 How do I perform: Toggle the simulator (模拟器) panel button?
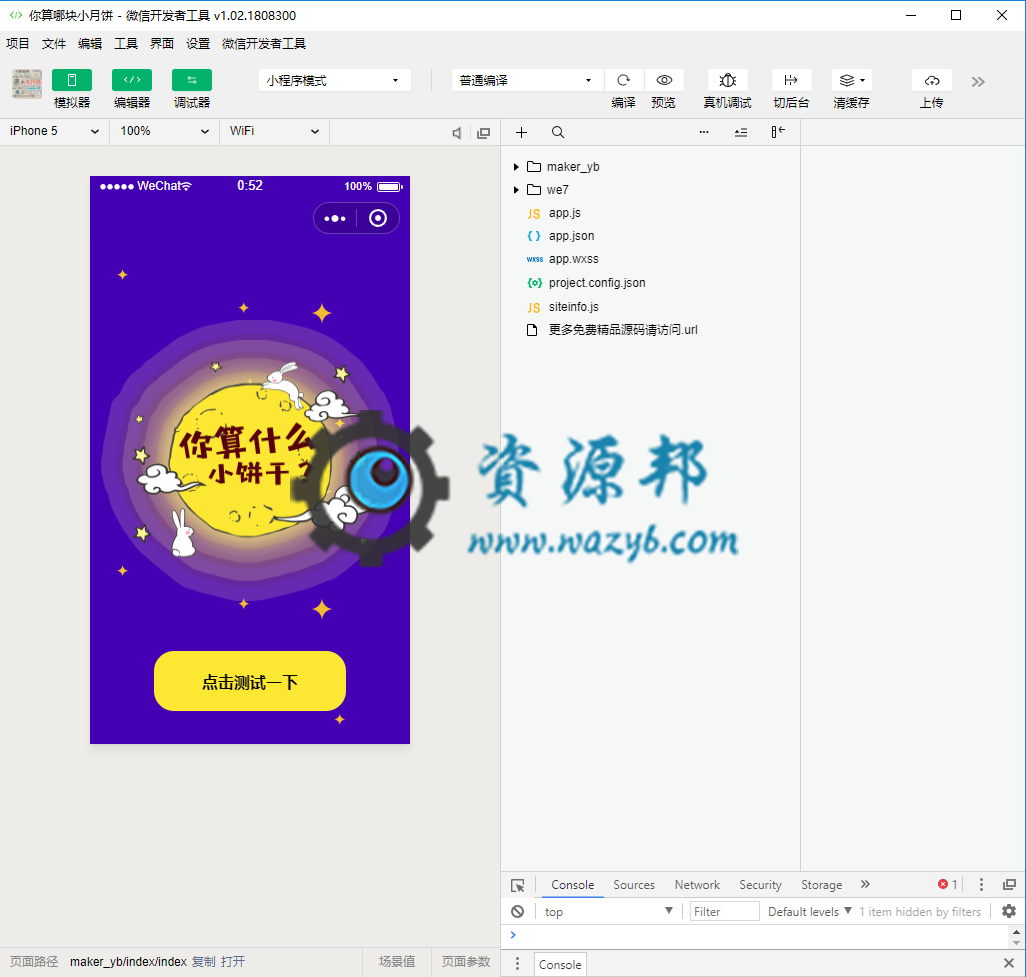pyautogui.click(x=72, y=80)
